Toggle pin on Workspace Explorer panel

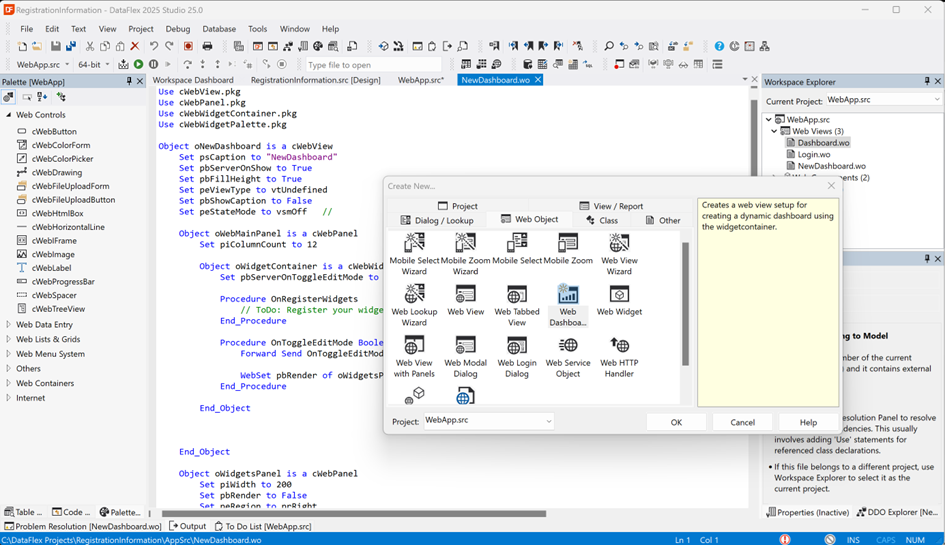(x=927, y=81)
